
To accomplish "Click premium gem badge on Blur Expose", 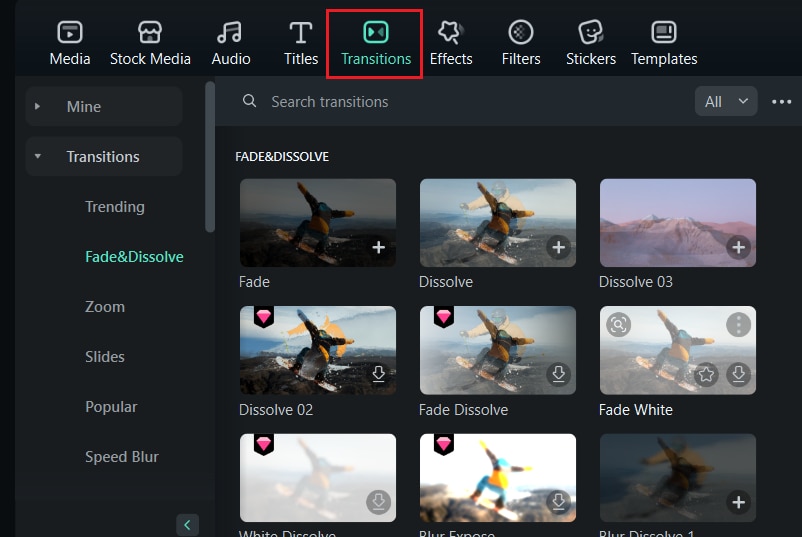I will tap(443, 444).
